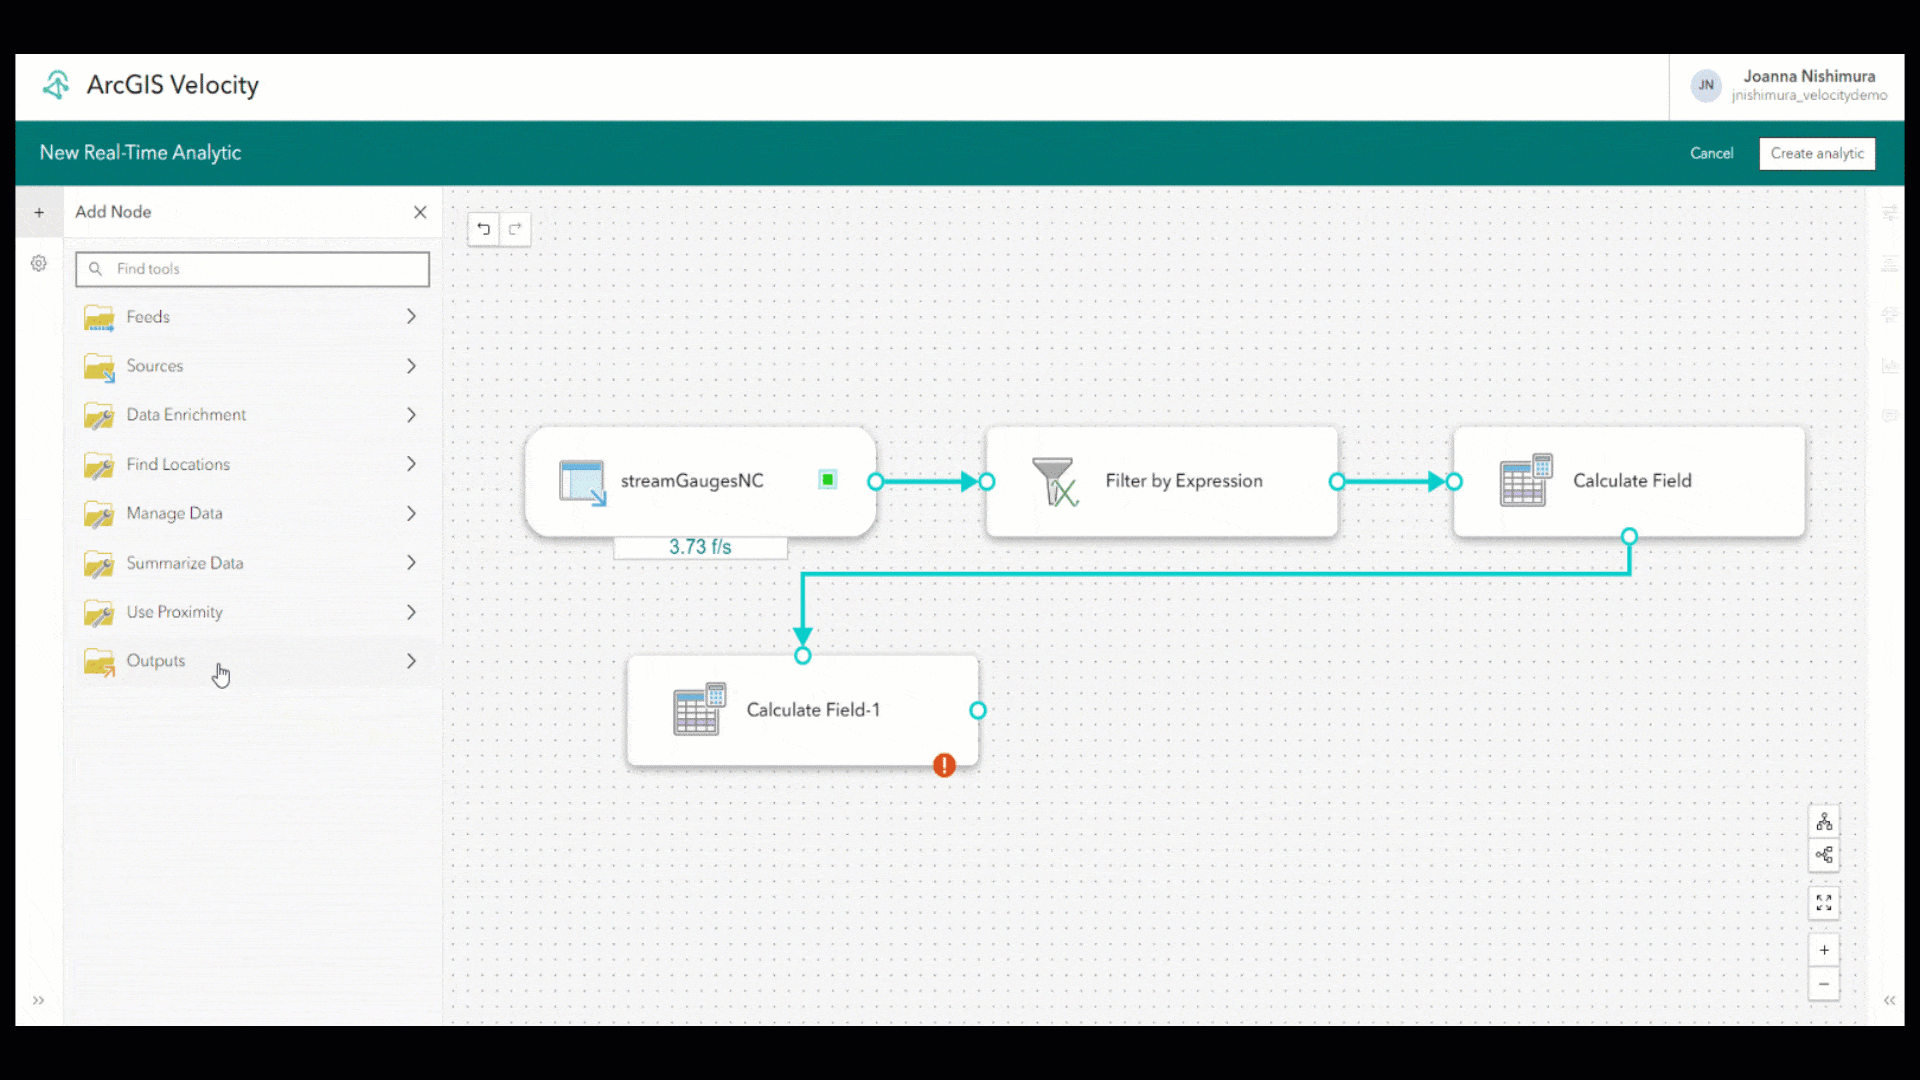Click the Calculate Field node icon

(x=1524, y=479)
